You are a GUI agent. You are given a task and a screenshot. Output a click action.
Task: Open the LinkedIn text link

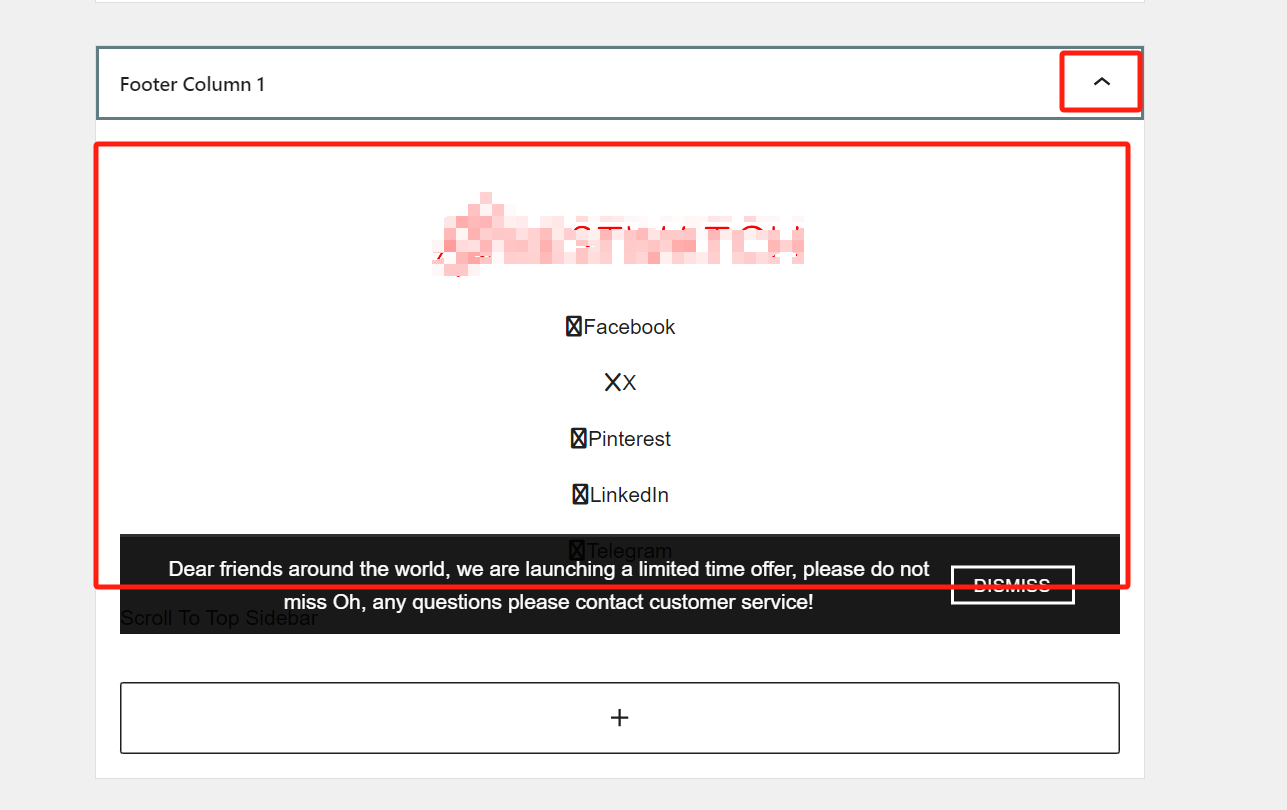pos(629,495)
